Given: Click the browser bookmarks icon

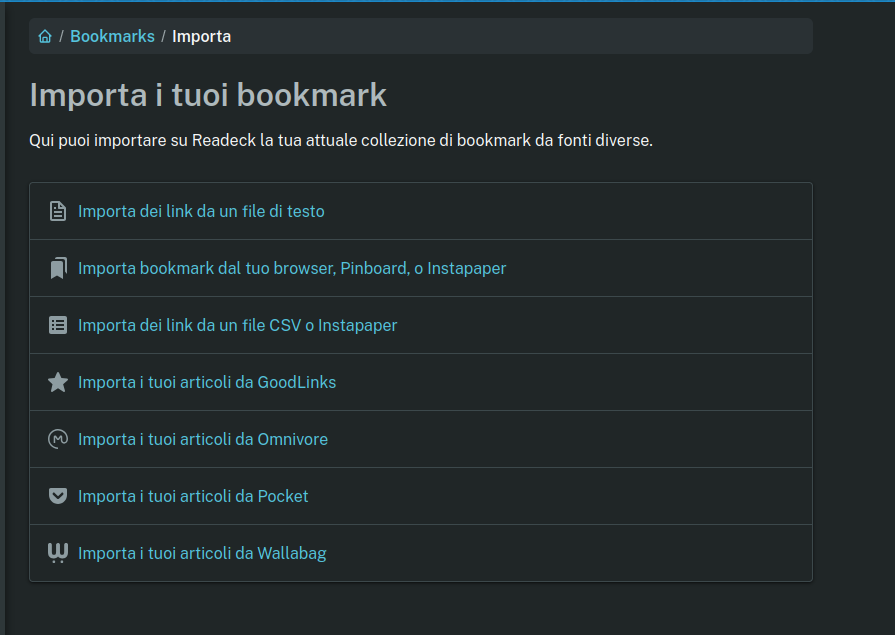Looking at the screenshot, I should coord(58,268).
